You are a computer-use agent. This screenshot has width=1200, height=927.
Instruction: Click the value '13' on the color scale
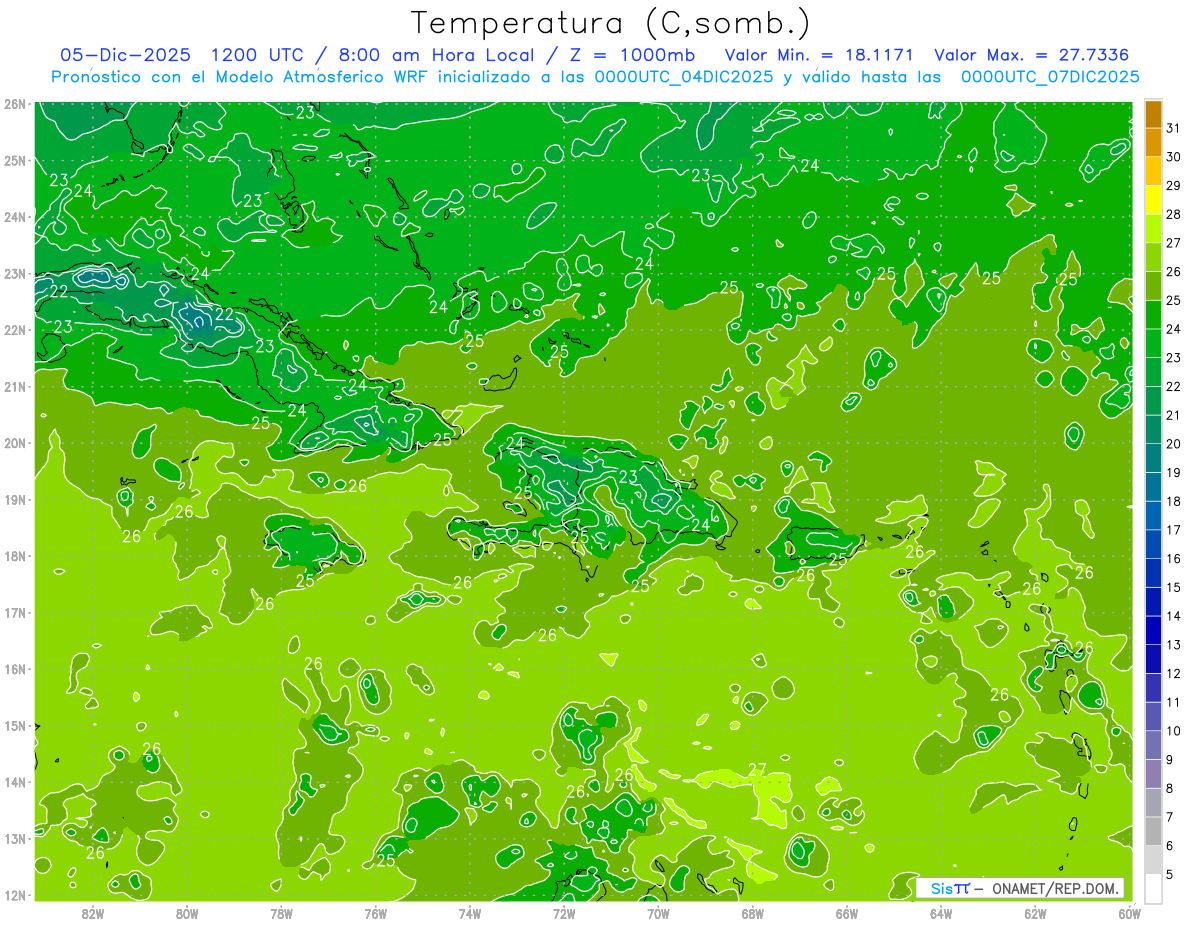coord(1174,645)
